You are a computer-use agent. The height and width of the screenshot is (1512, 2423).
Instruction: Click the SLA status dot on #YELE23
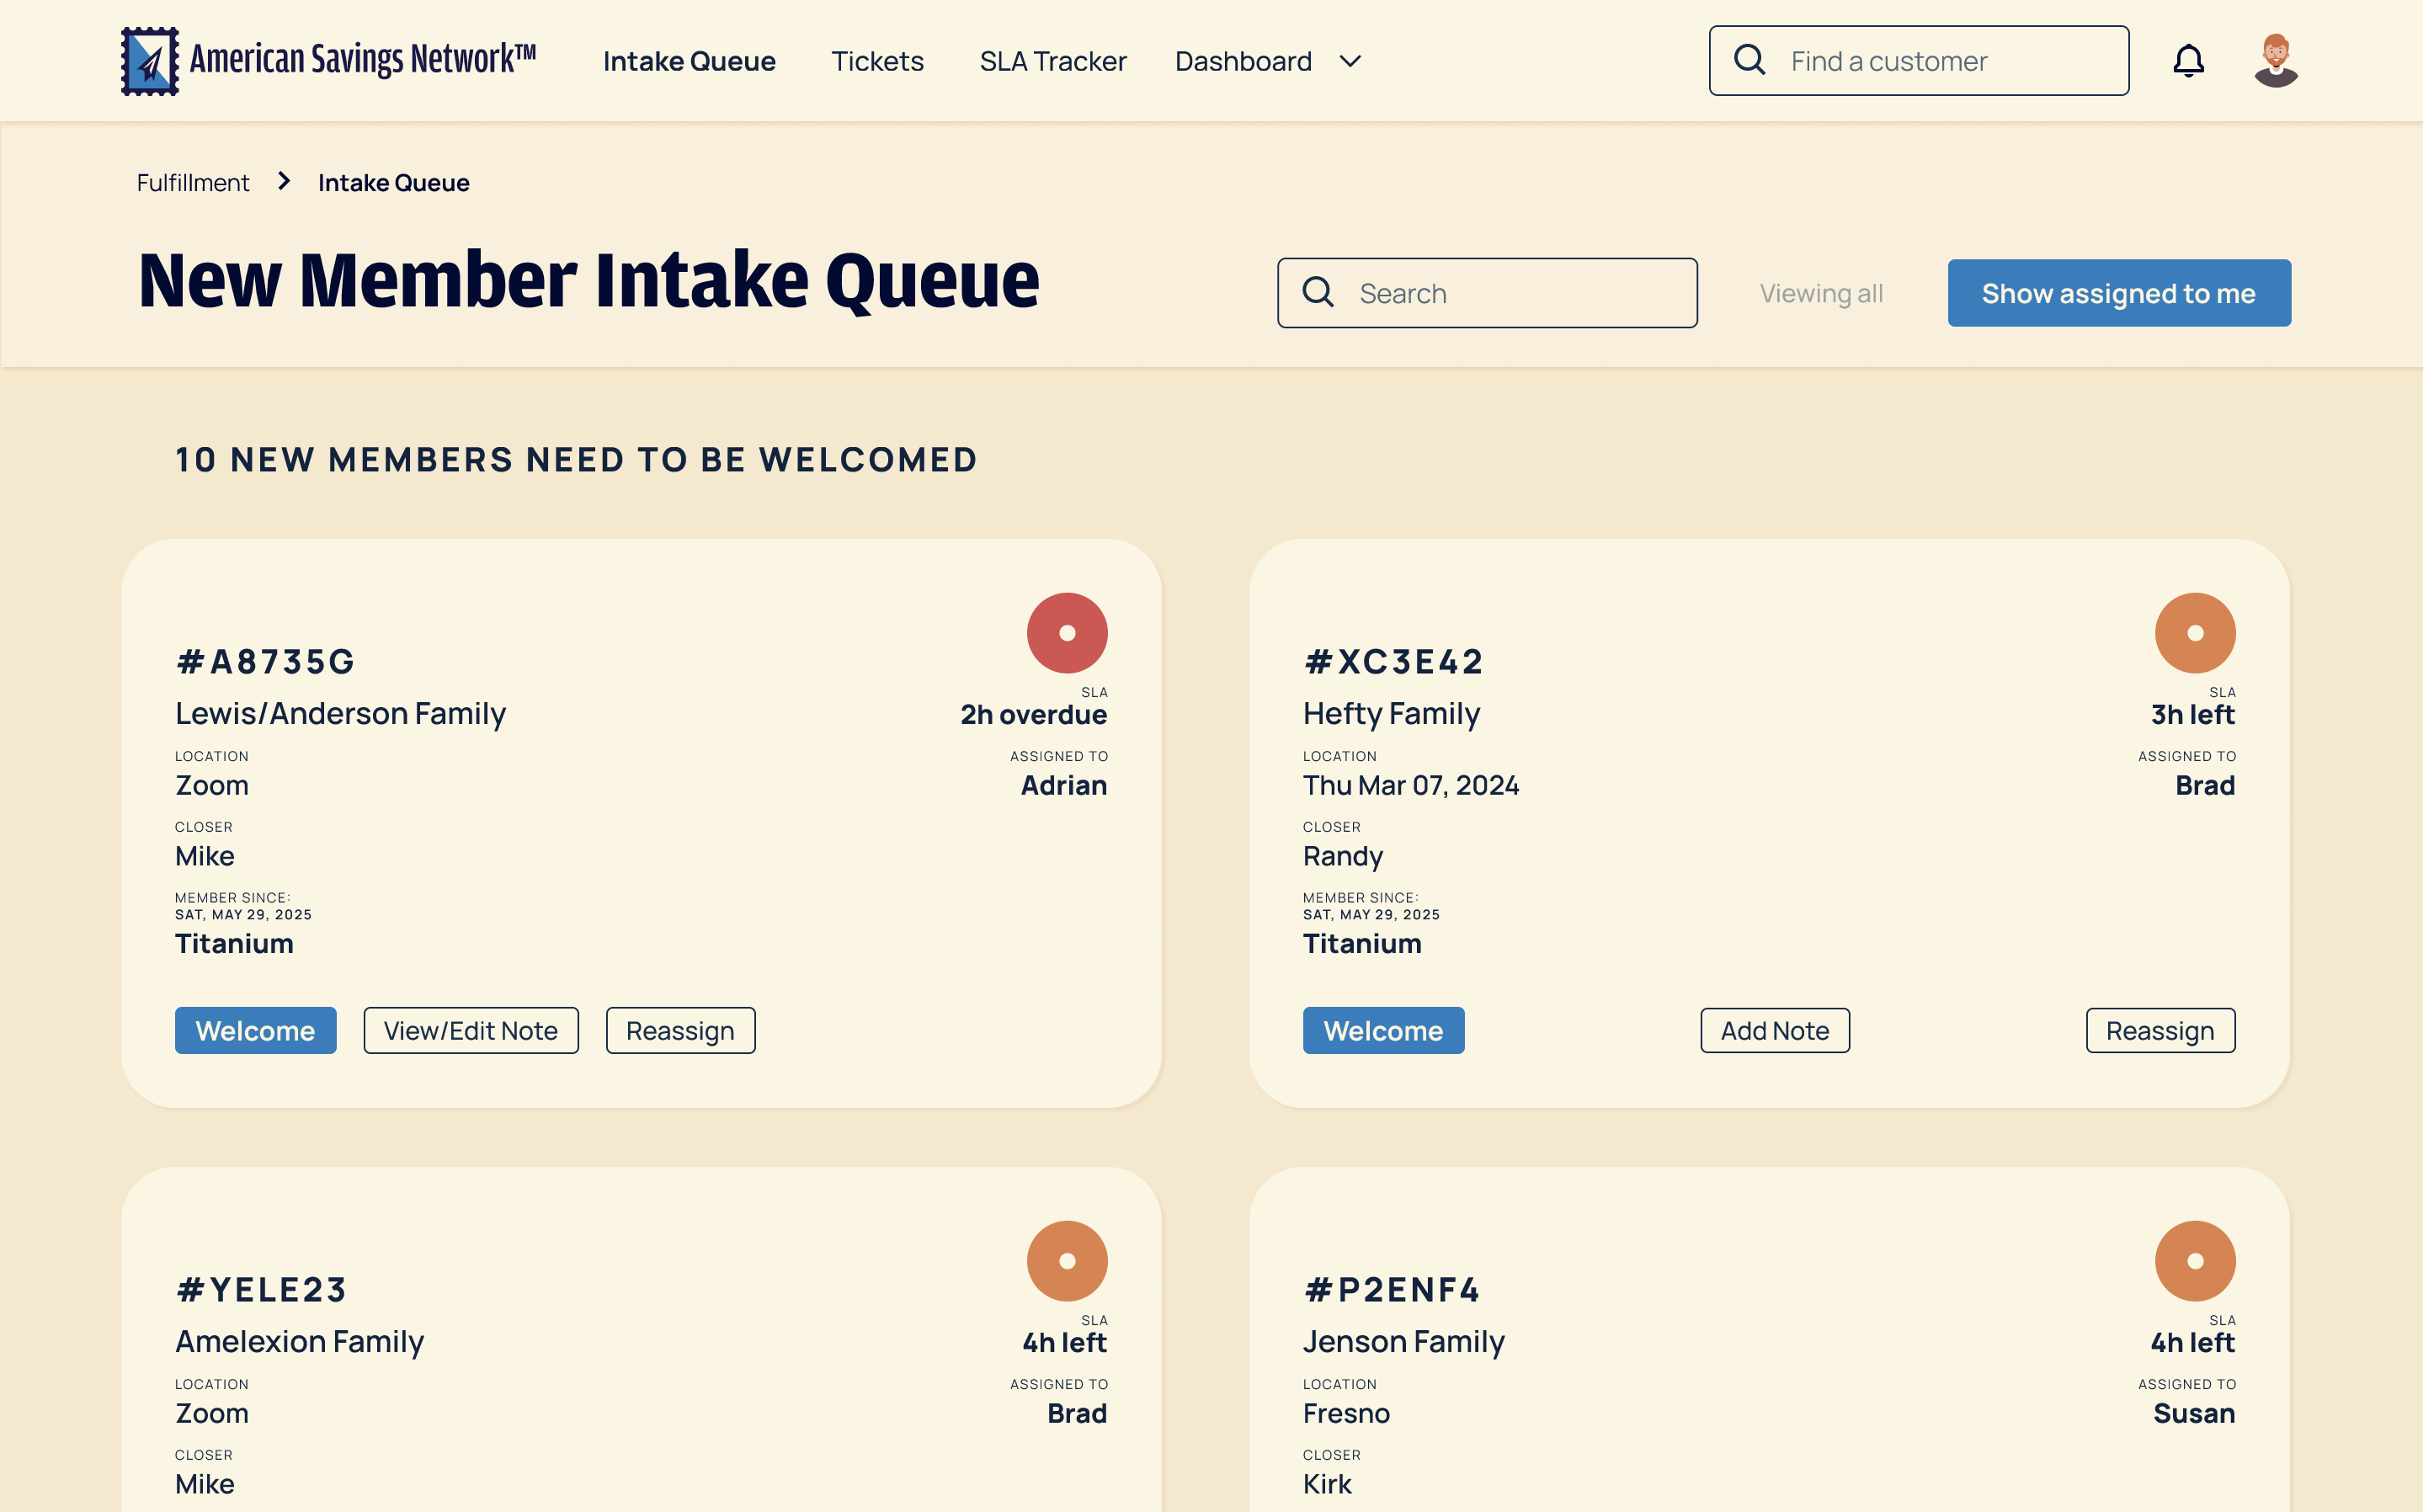(x=1066, y=1260)
